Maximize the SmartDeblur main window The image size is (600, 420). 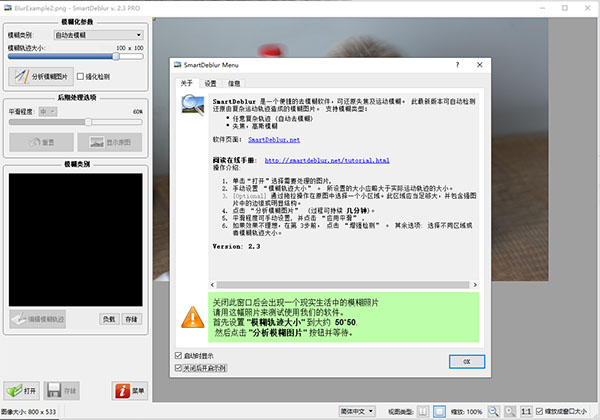tap(565, 8)
